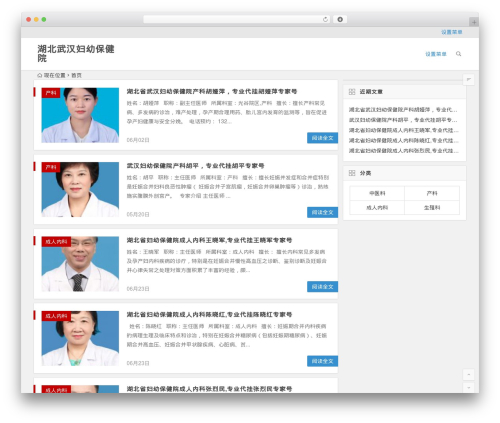
Task: Click the browser reload icon
Action: tap(325, 19)
